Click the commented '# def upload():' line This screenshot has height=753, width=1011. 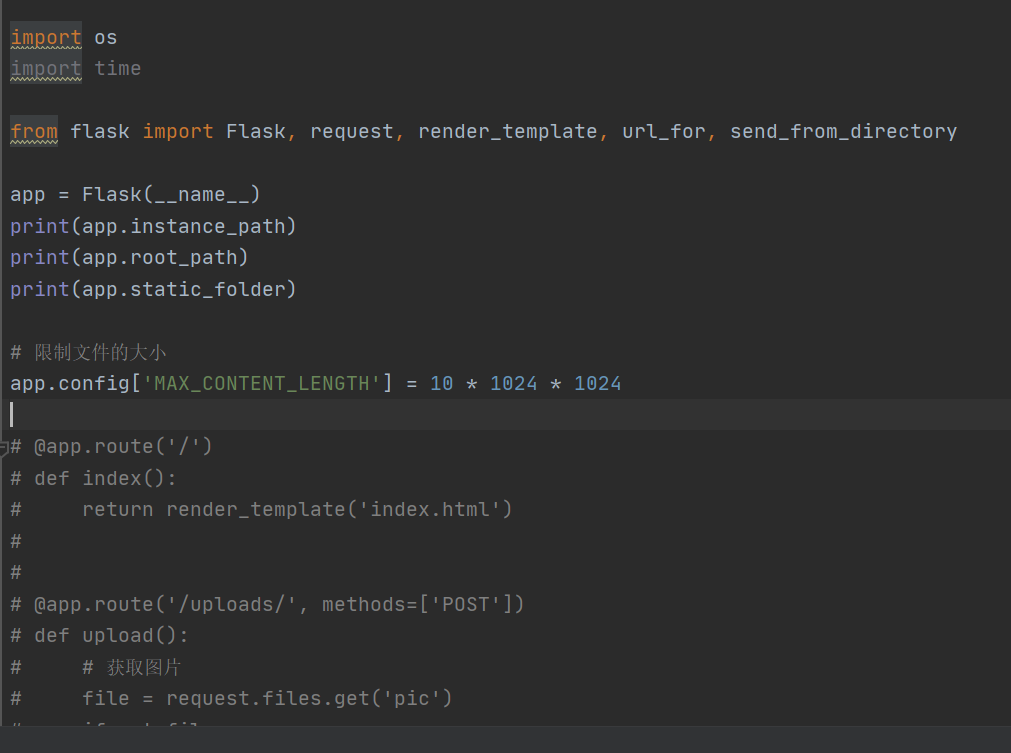click(x=100, y=636)
